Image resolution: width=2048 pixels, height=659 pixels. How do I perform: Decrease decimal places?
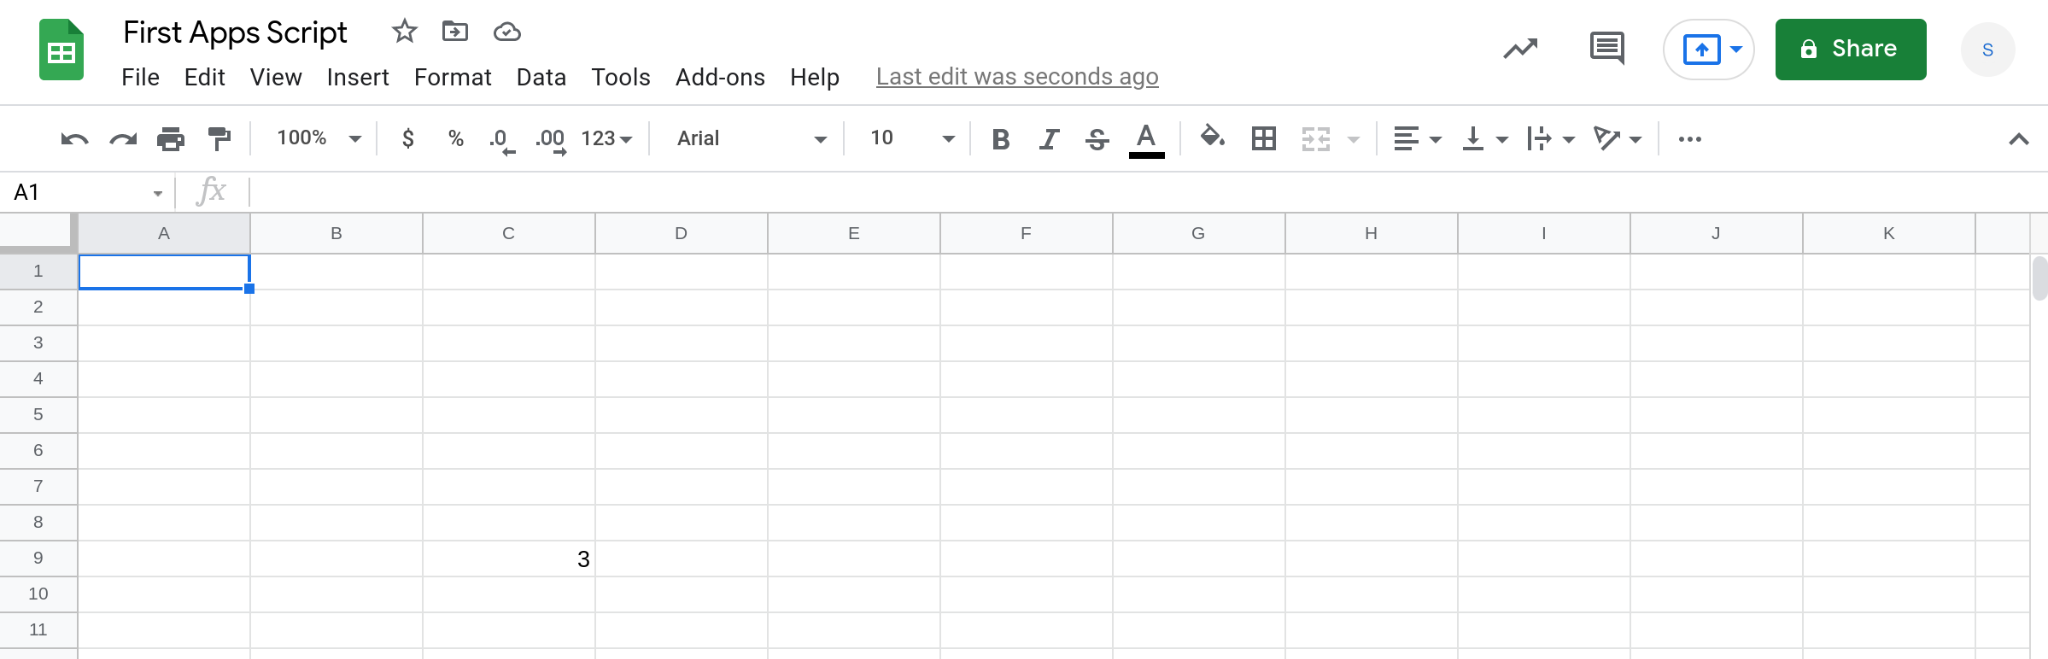(502, 140)
